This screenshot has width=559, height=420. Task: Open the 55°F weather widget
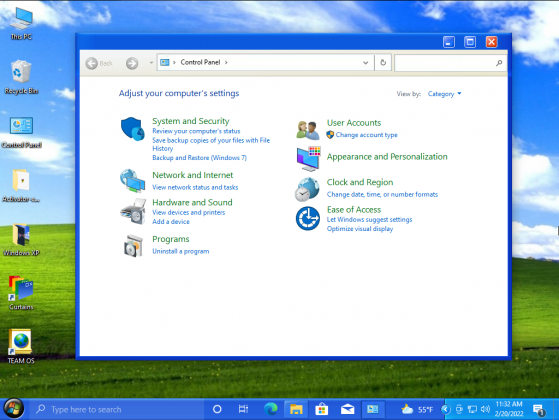417,409
